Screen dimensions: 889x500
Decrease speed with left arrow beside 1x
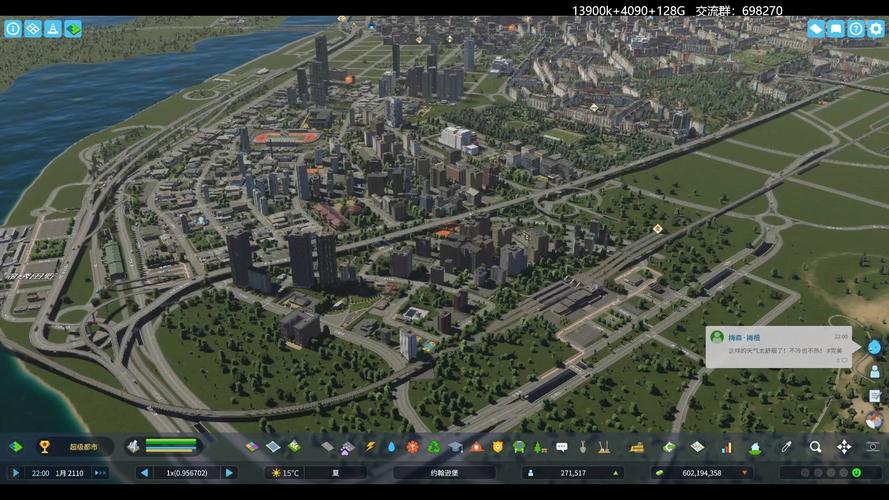tap(144, 473)
